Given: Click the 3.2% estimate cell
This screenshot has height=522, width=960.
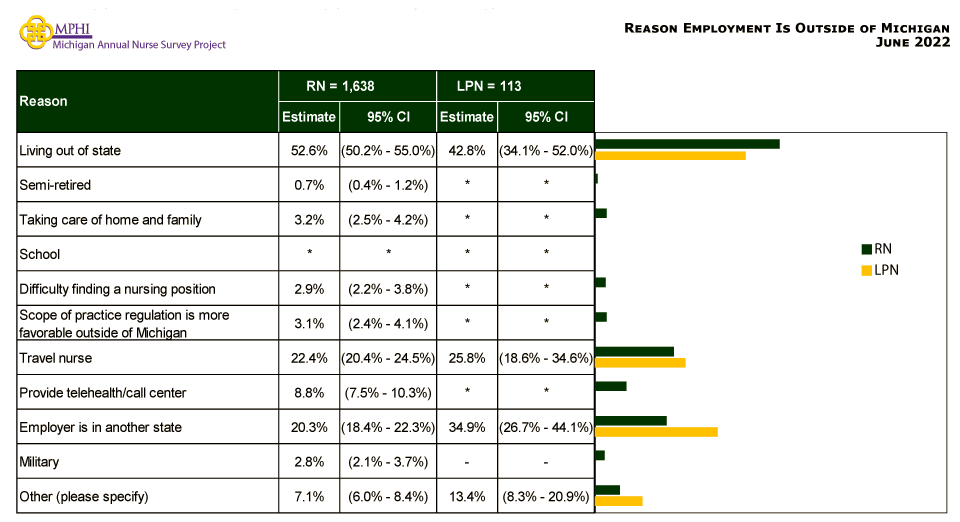Looking at the screenshot, I should [309, 220].
